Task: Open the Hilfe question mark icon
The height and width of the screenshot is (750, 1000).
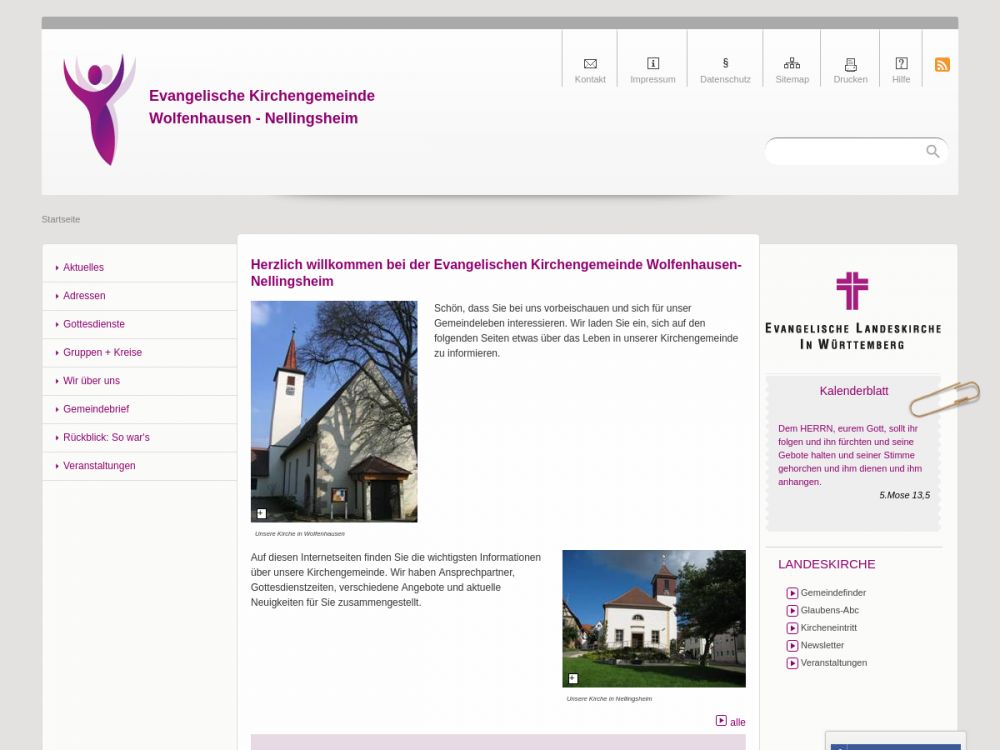Action: (901, 64)
